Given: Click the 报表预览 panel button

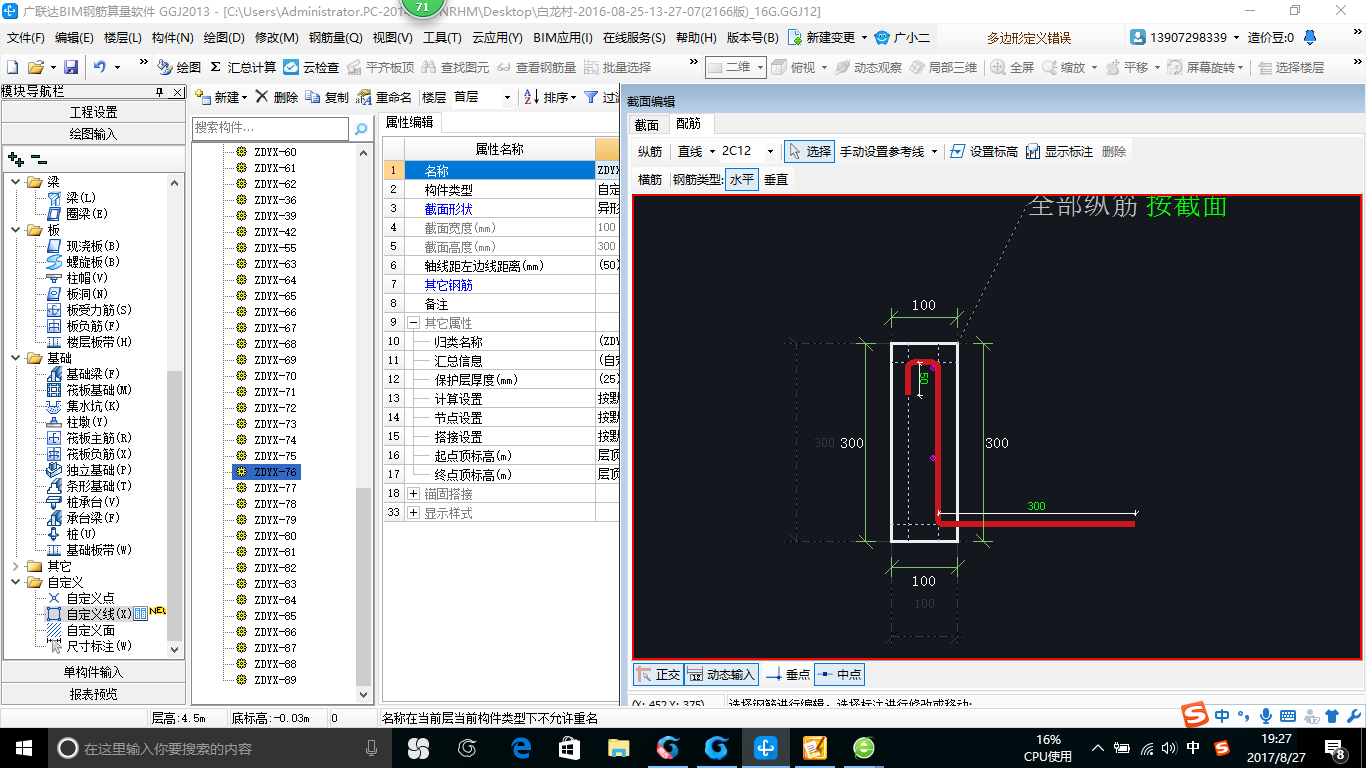Looking at the screenshot, I should pyautogui.click(x=93, y=694).
